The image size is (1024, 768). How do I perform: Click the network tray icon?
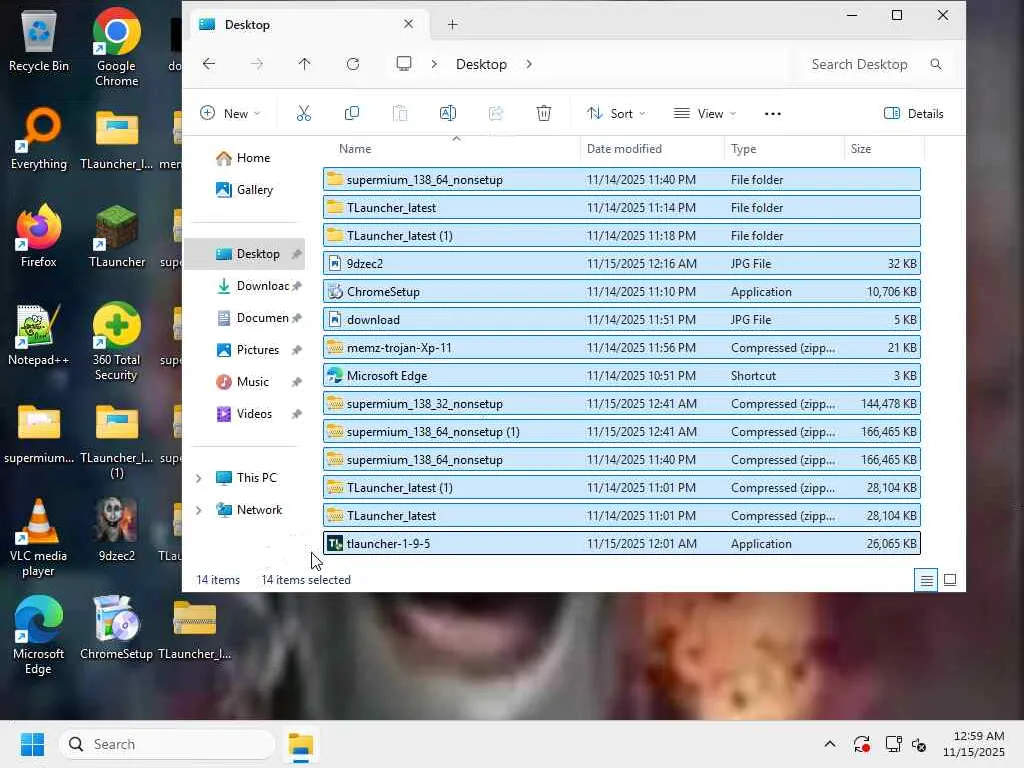tap(893, 744)
